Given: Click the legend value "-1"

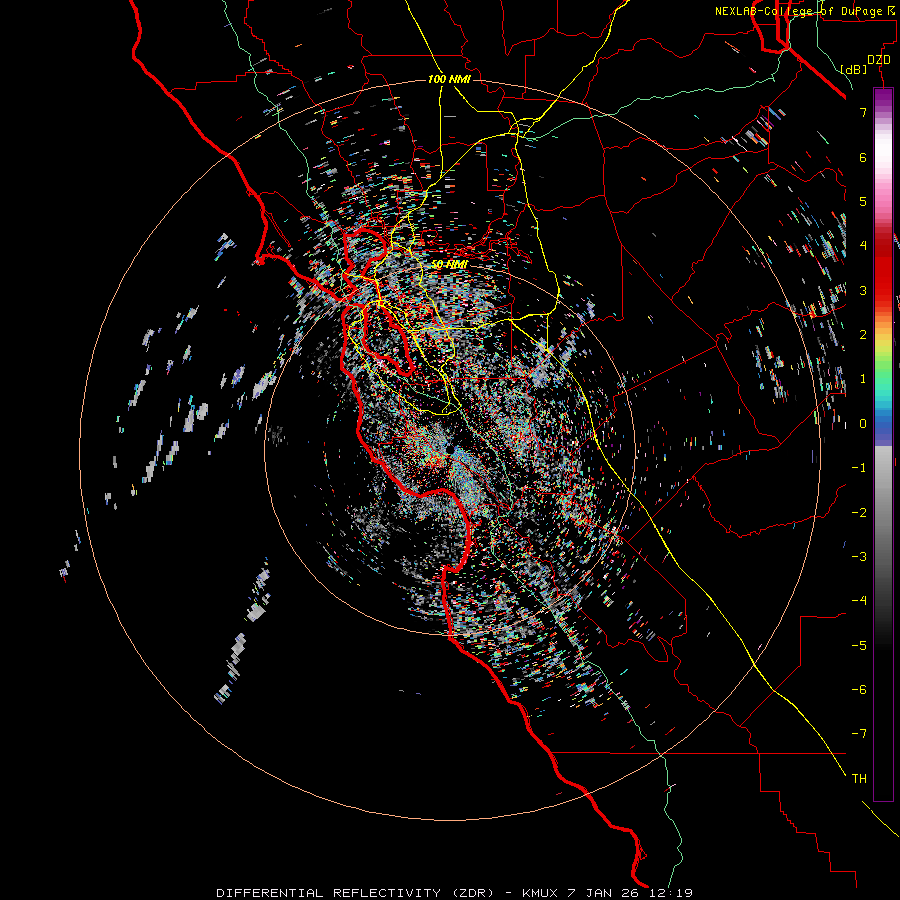Looking at the screenshot, I should tap(859, 468).
